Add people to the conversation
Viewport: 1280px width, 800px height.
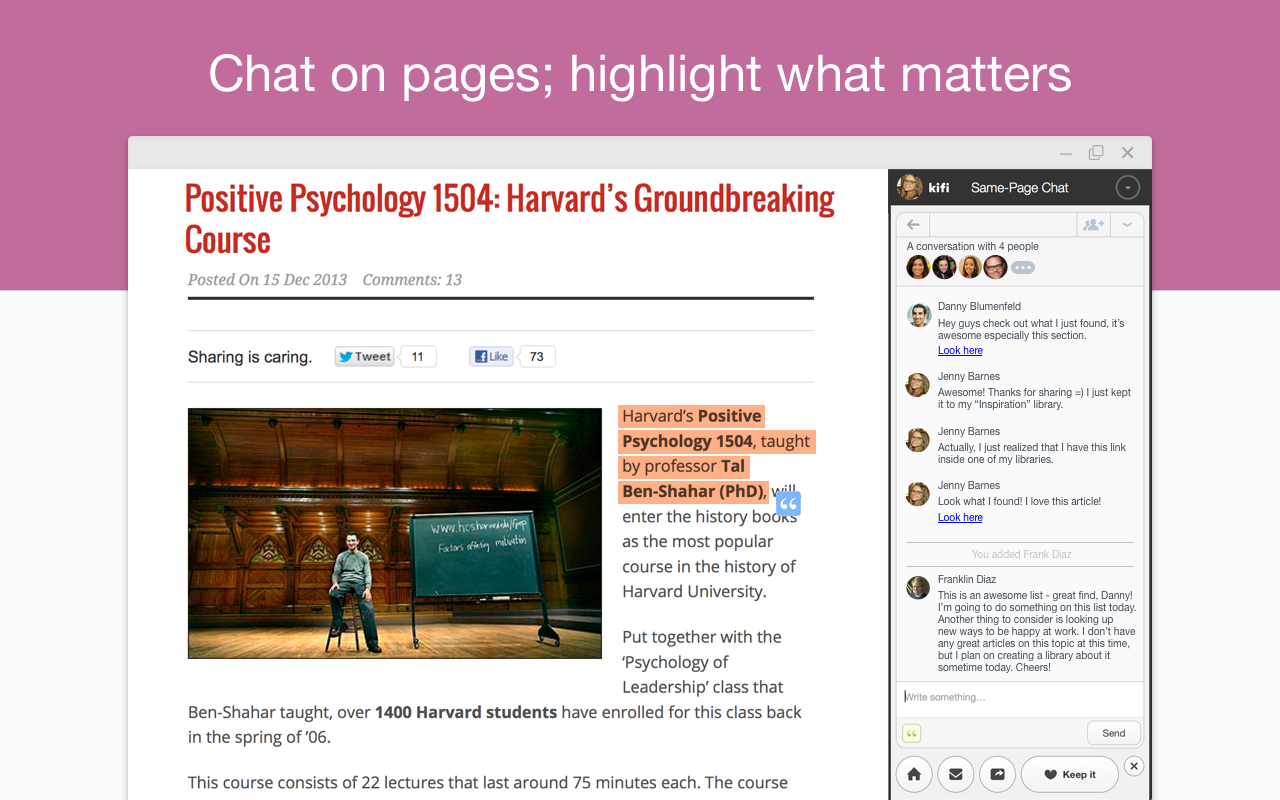1093,225
